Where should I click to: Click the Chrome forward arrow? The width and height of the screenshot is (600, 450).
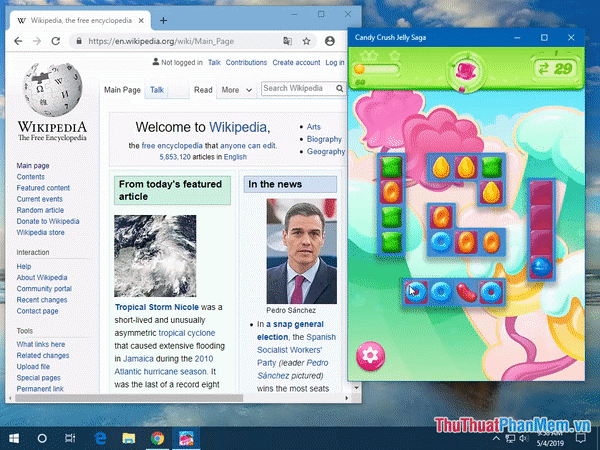click(37, 41)
